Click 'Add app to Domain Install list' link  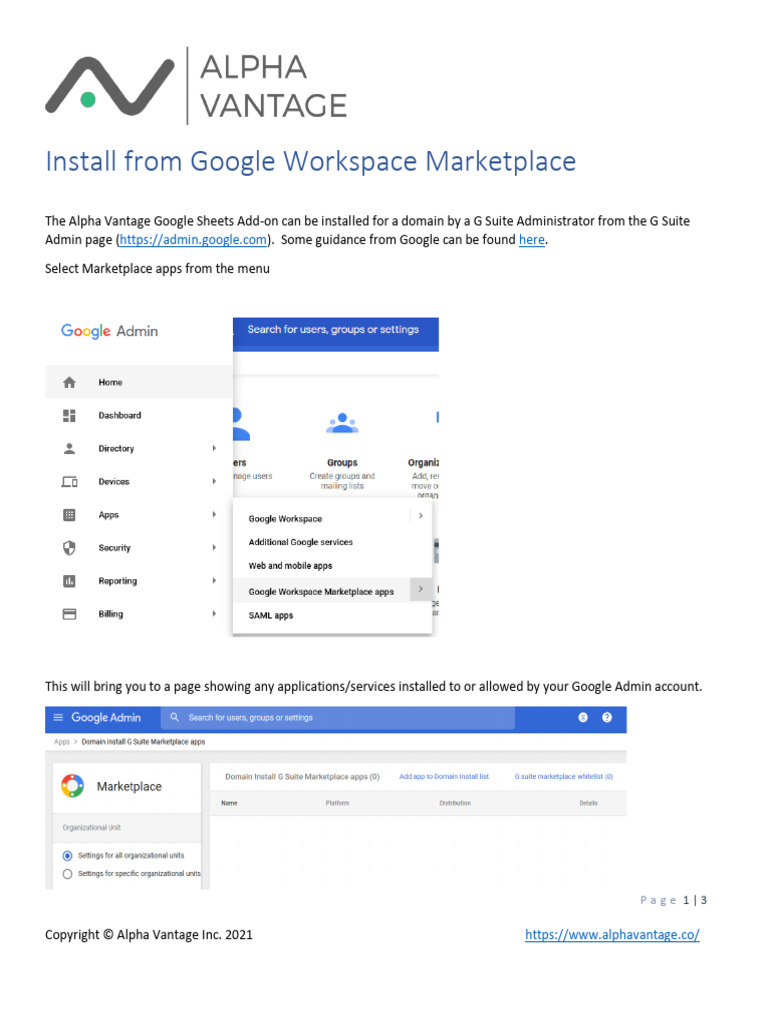tap(444, 776)
